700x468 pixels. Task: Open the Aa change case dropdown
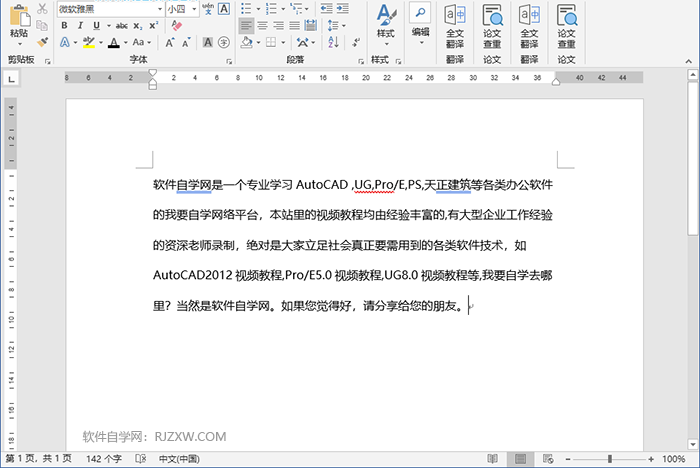coord(142,42)
